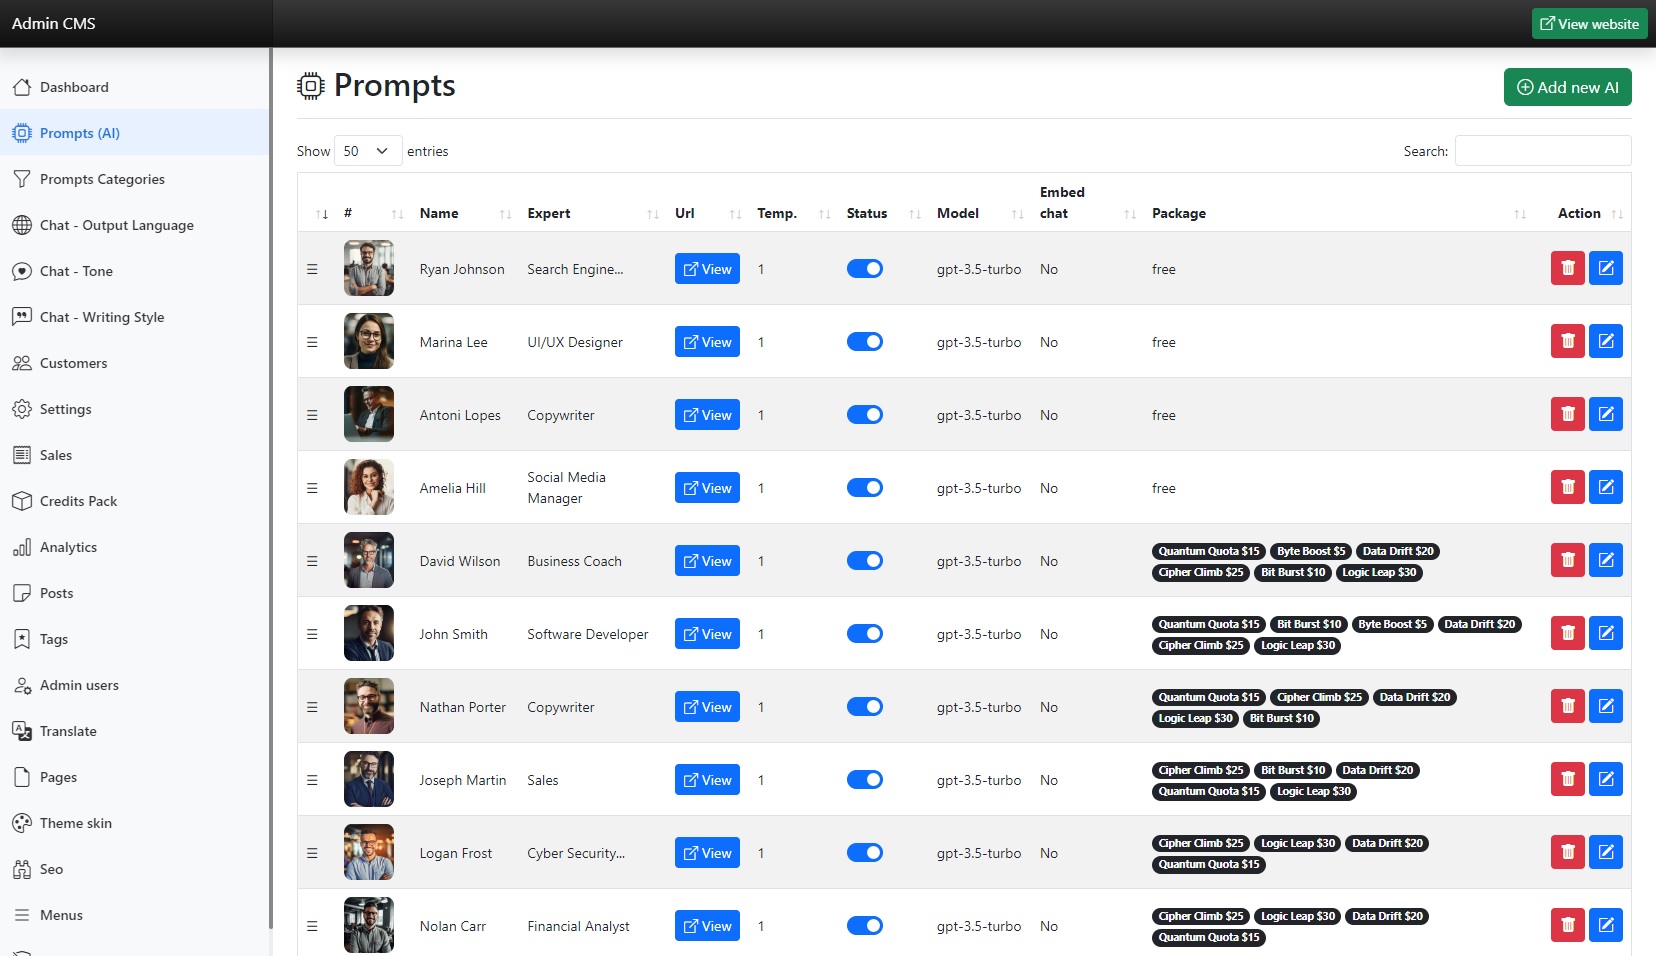Screen dimensions: 1656x956
Task: Turn off Logan Frost's status switch
Action: (864, 853)
